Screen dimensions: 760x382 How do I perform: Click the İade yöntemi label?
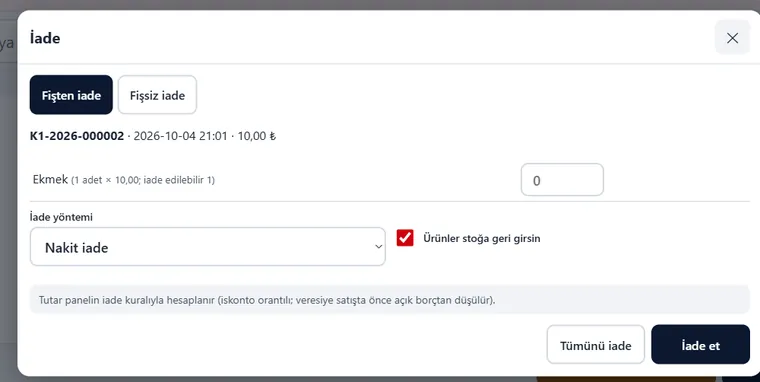(61, 217)
